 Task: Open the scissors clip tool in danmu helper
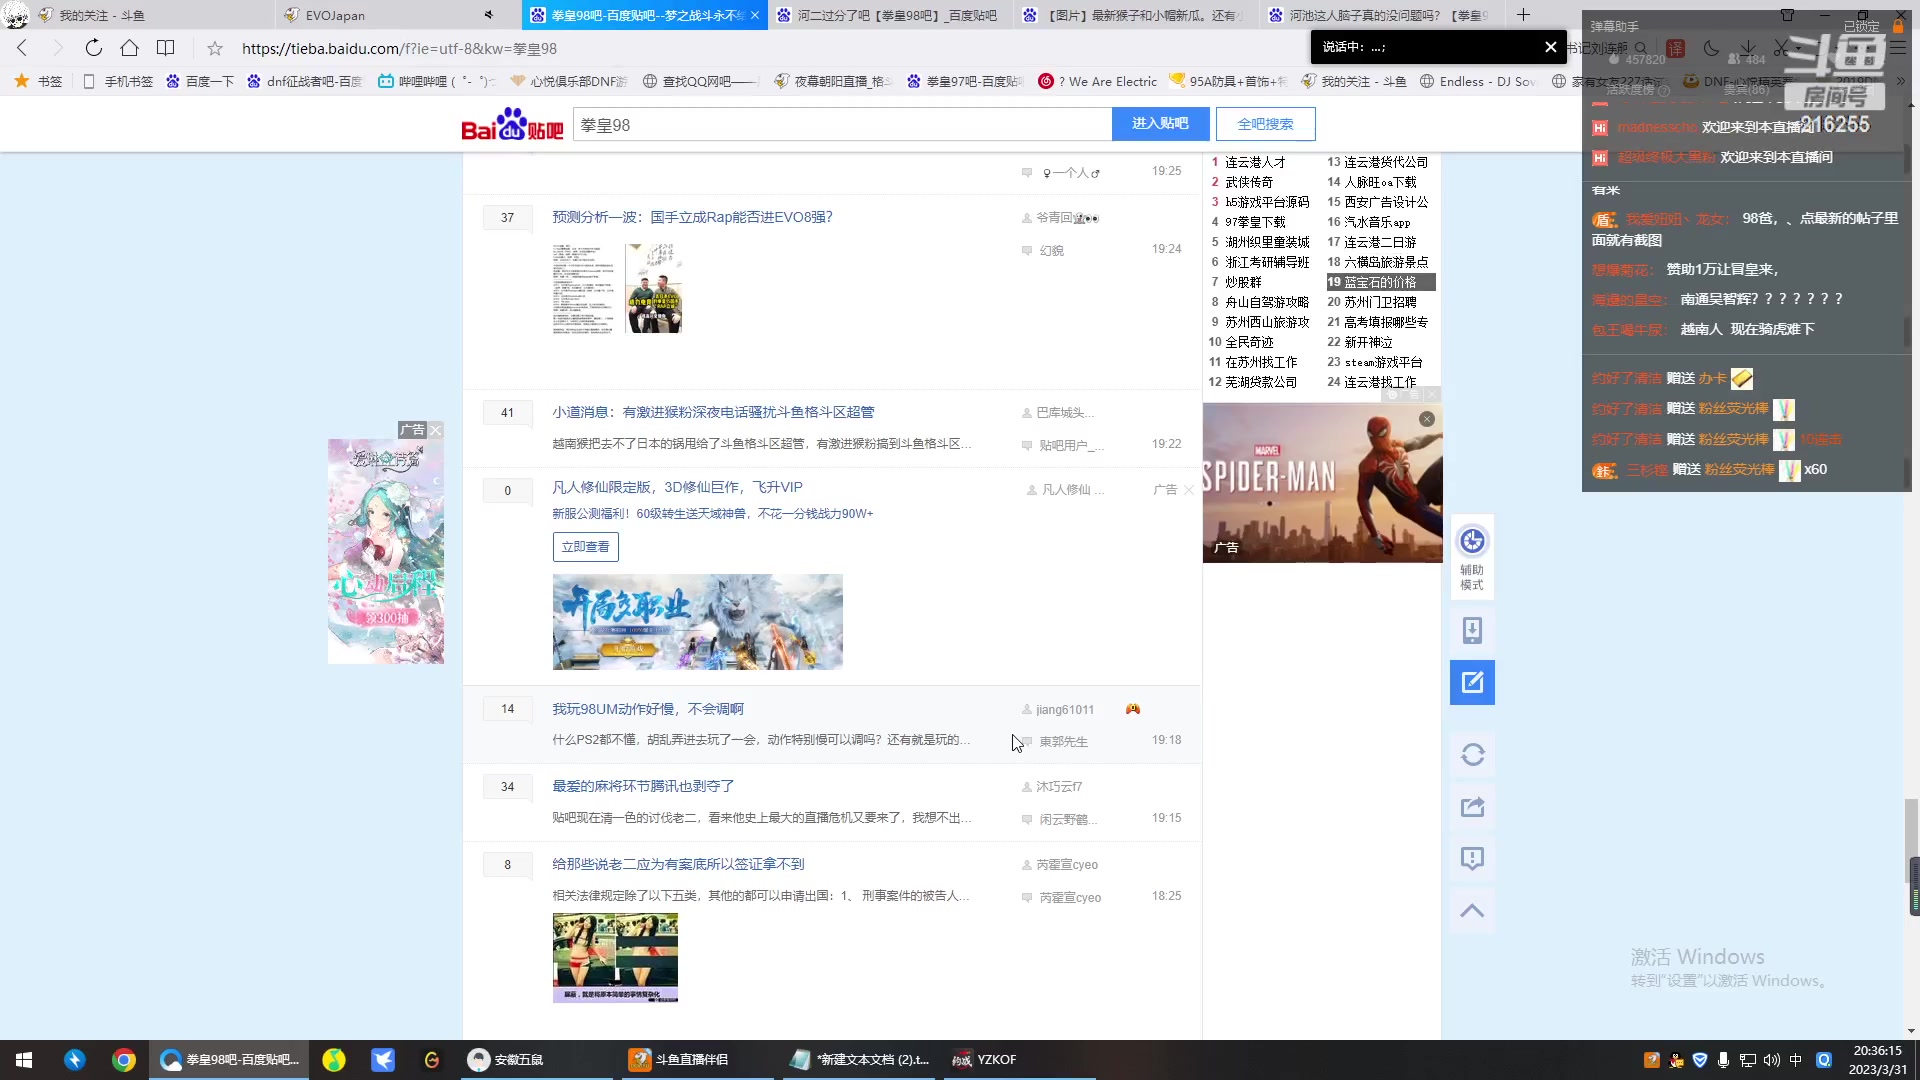tap(1783, 48)
